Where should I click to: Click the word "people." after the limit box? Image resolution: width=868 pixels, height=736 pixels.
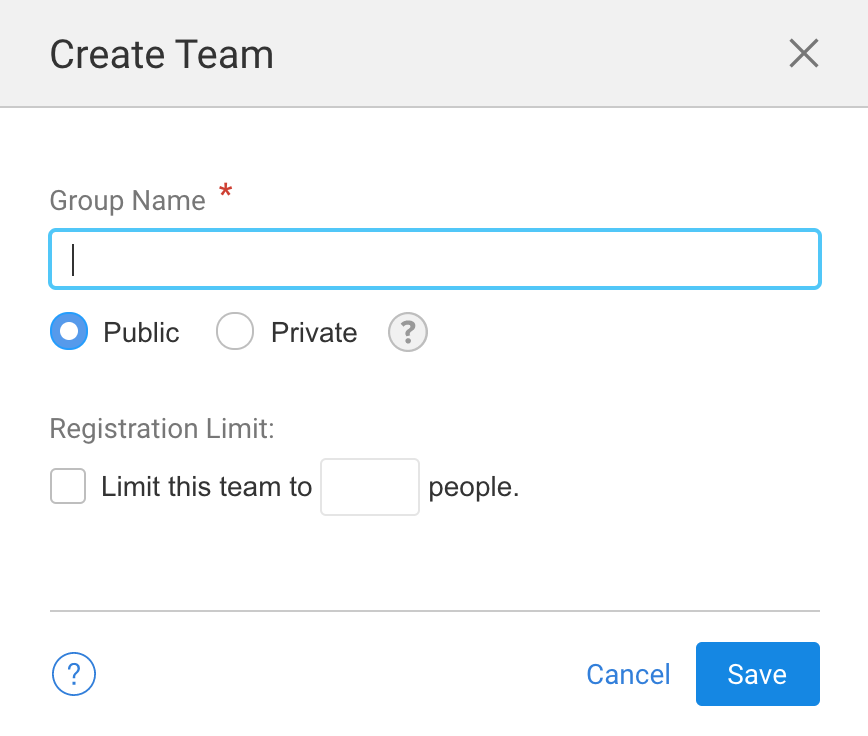[474, 487]
